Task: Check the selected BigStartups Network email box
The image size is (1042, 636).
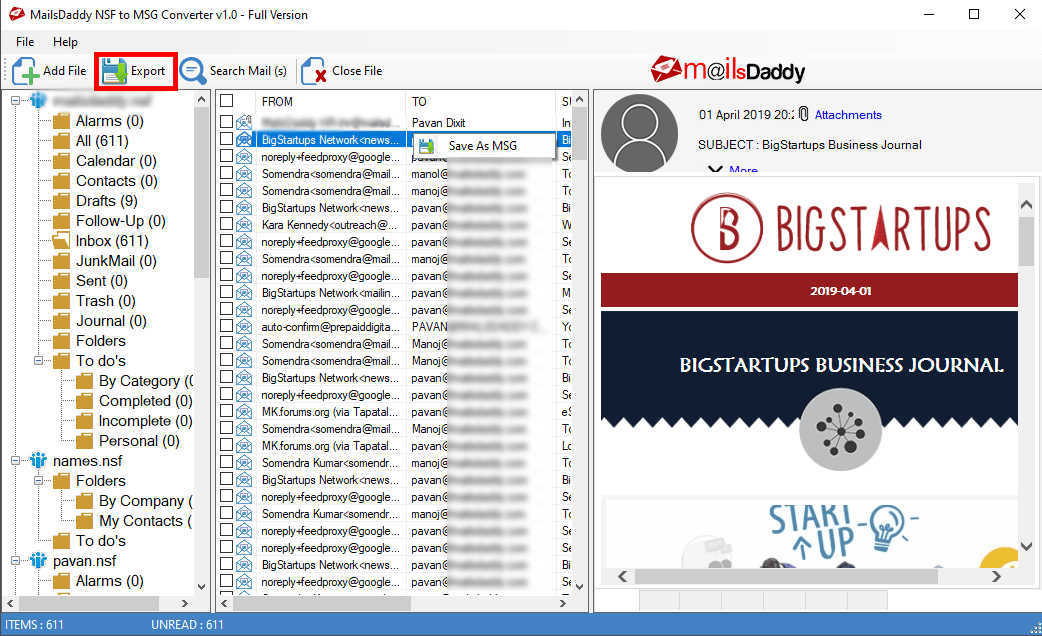Action: point(227,140)
